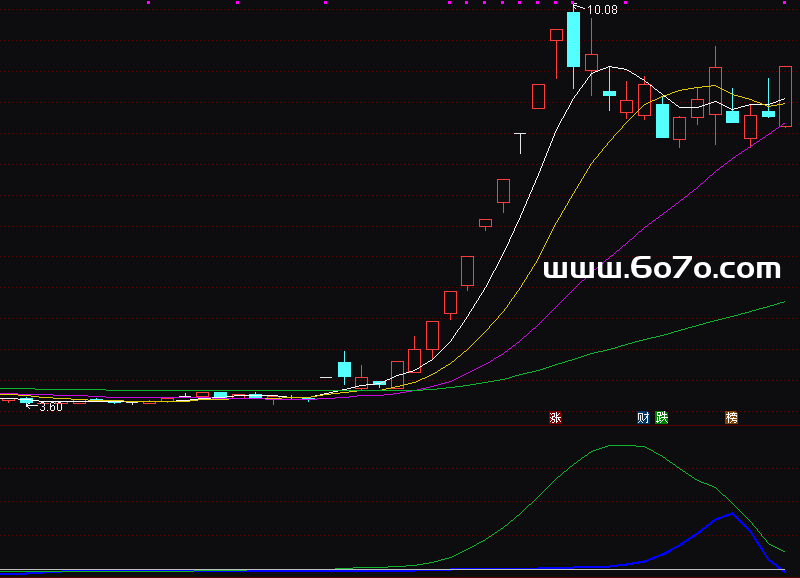Select the tall cyan candlestick at the peak
Screen dimensions: 800x578
pos(573,40)
